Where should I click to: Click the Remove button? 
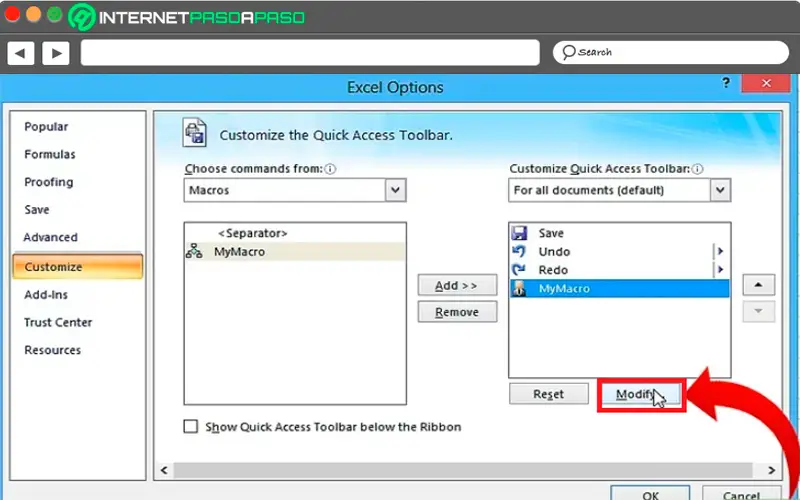click(457, 312)
